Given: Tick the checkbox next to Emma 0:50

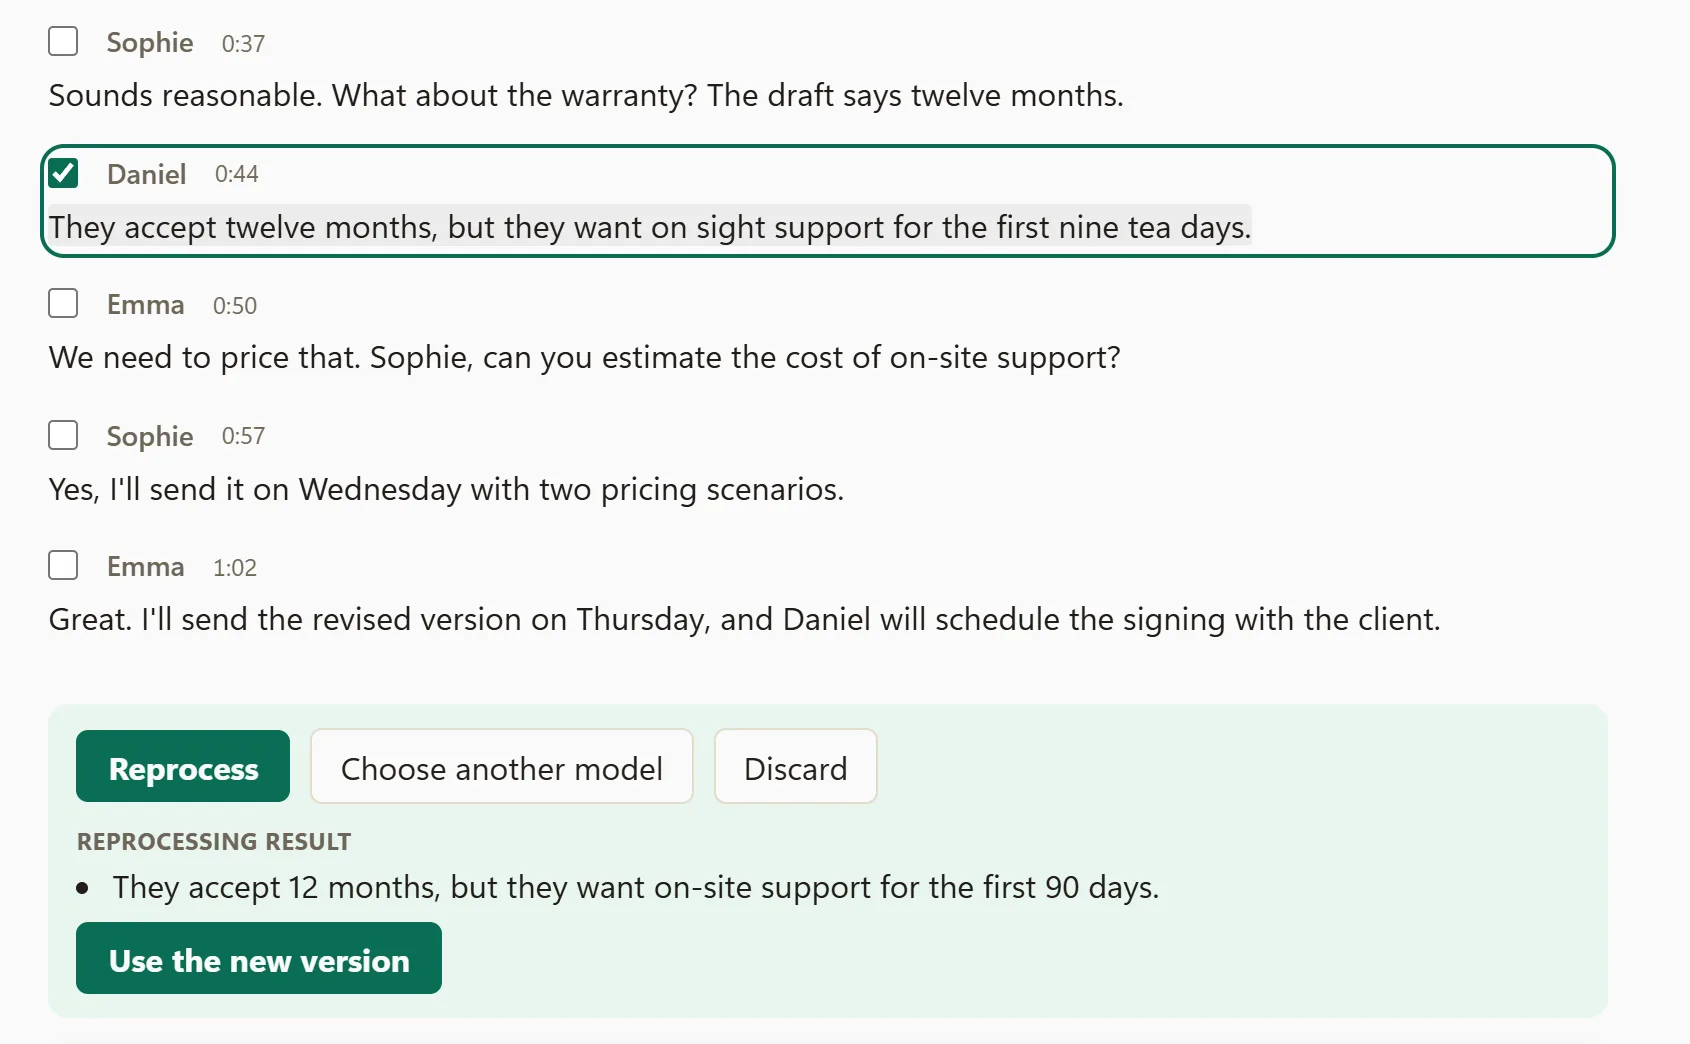Looking at the screenshot, I should 63,303.
